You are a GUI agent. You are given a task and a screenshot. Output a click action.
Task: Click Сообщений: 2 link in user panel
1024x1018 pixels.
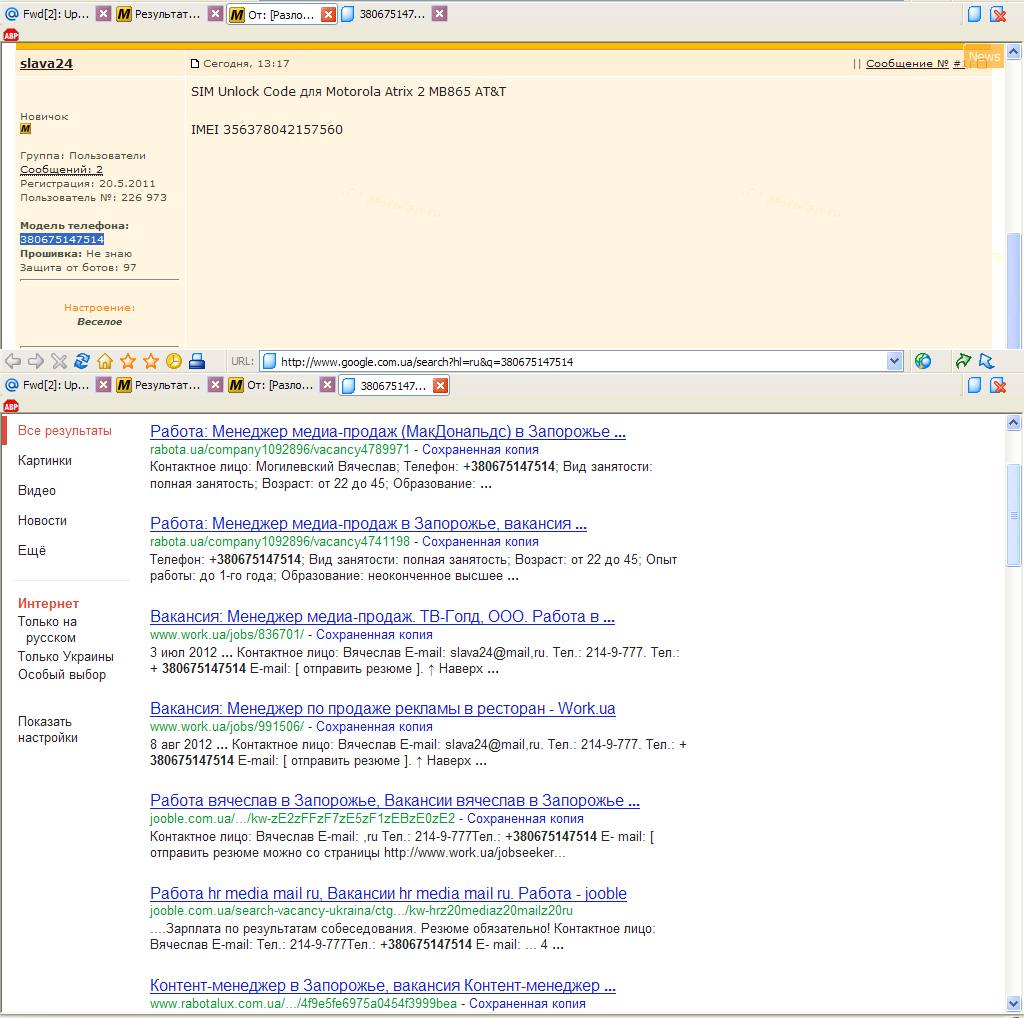tap(61, 169)
